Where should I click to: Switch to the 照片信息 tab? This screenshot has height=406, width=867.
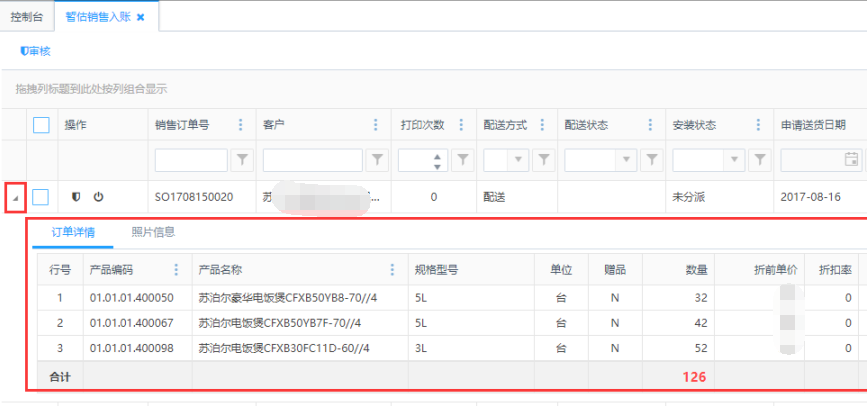(153, 233)
